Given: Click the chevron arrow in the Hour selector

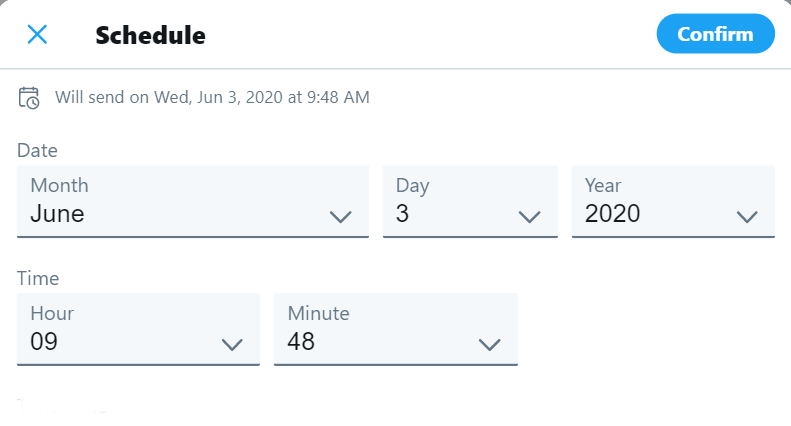Looking at the screenshot, I should coord(232,345).
